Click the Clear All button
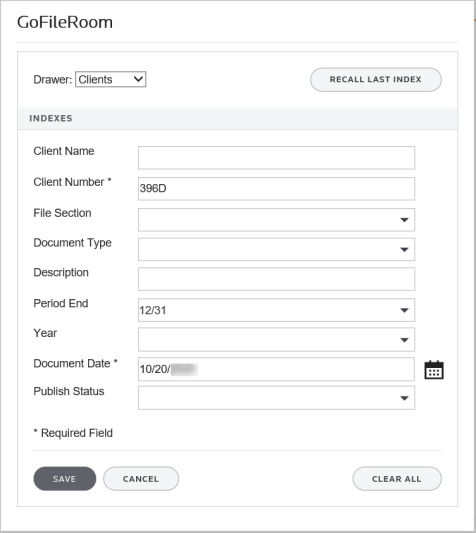This screenshot has height=533, width=476. pyautogui.click(x=397, y=479)
